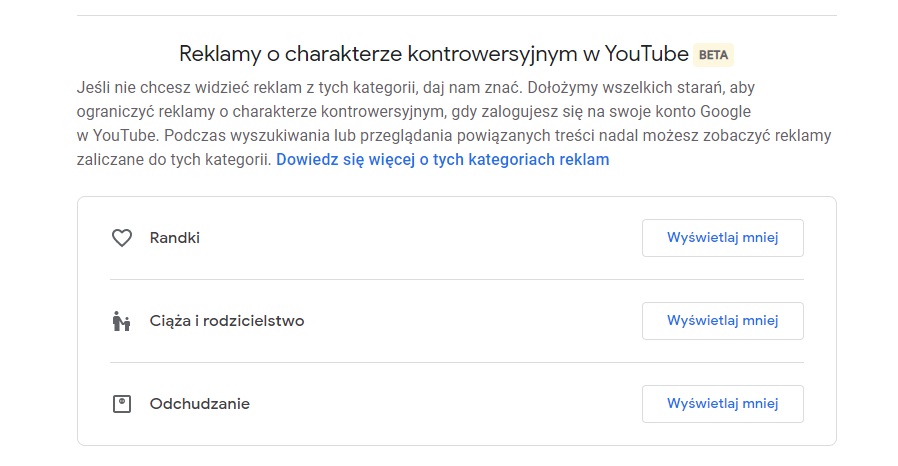The width and height of the screenshot is (898, 466).
Task: Click the BETA badge next to the heading
Action: pyautogui.click(x=714, y=54)
